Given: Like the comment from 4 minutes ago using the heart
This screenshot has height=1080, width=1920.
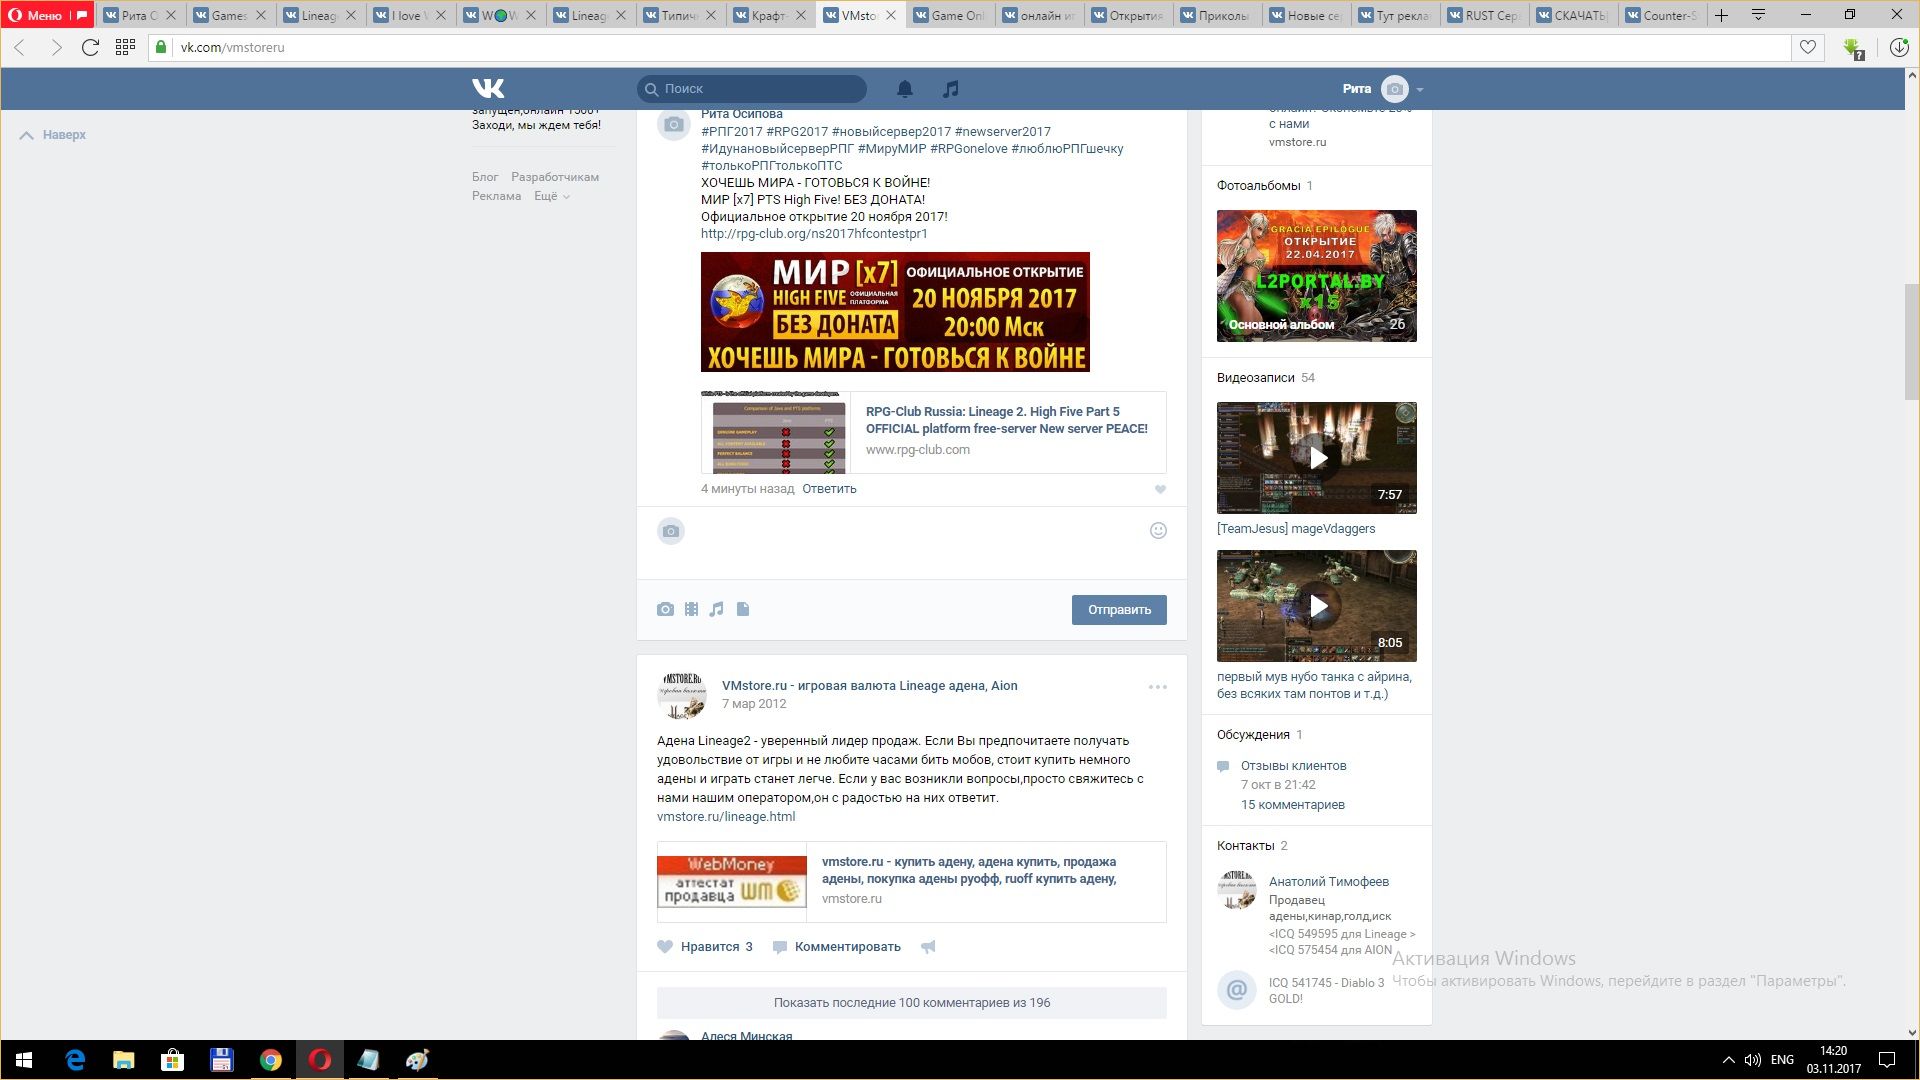Looking at the screenshot, I should tap(1160, 489).
